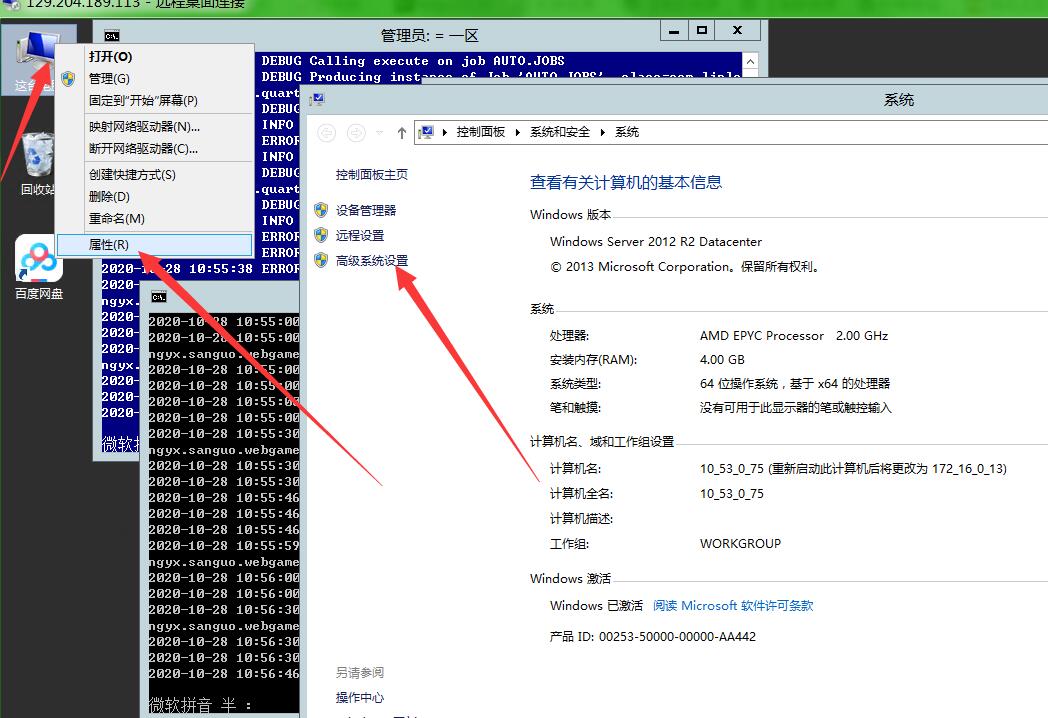Open the Baidu Netdisk (百度网盘) desktop icon
1048x718 pixels.
39,263
